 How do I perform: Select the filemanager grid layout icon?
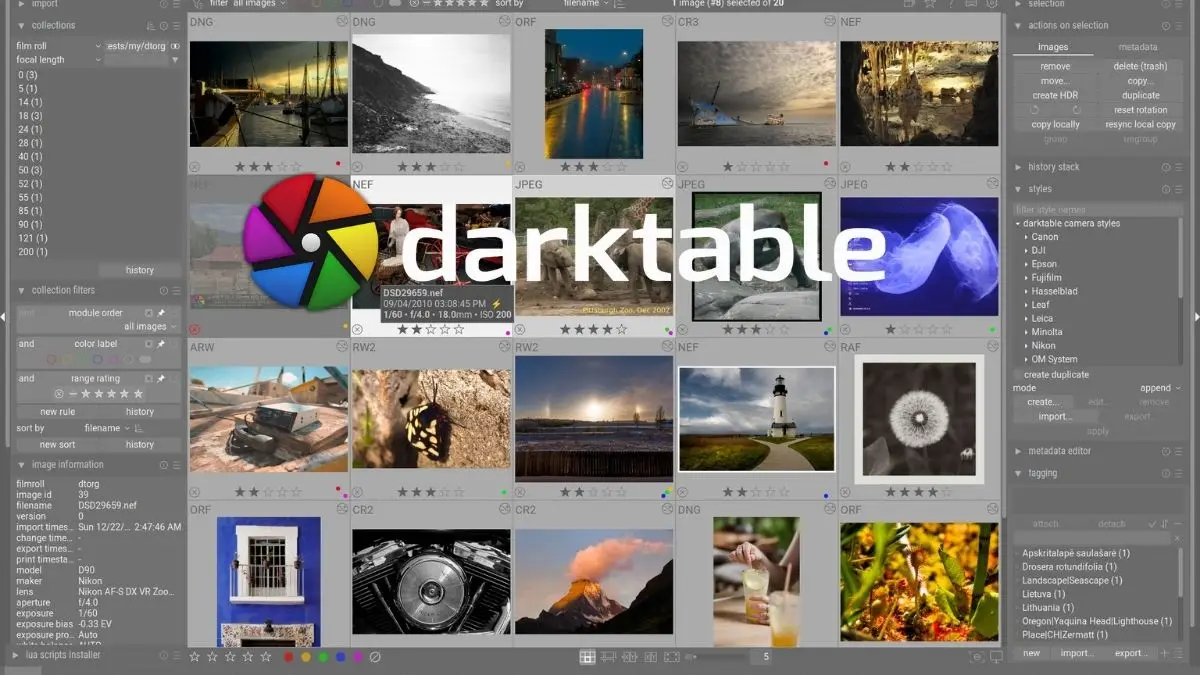tap(587, 657)
